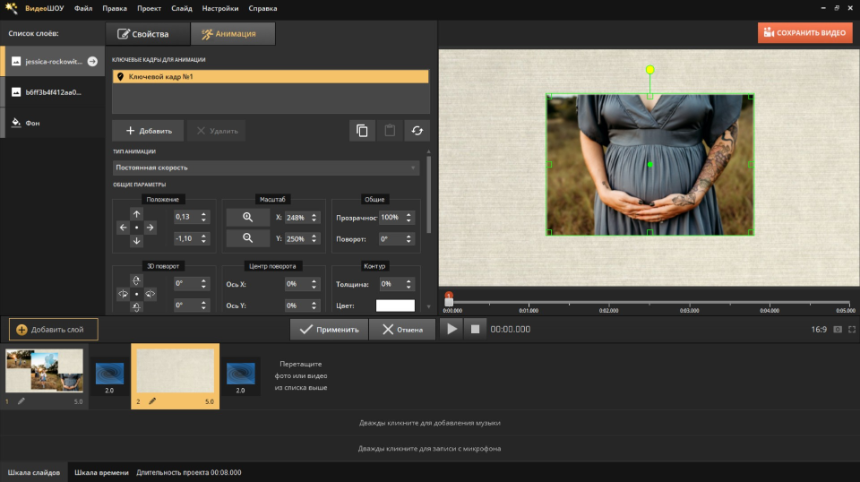Click the green center point of image
This screenshot has width=860, height=482.
tap(650, 165)
